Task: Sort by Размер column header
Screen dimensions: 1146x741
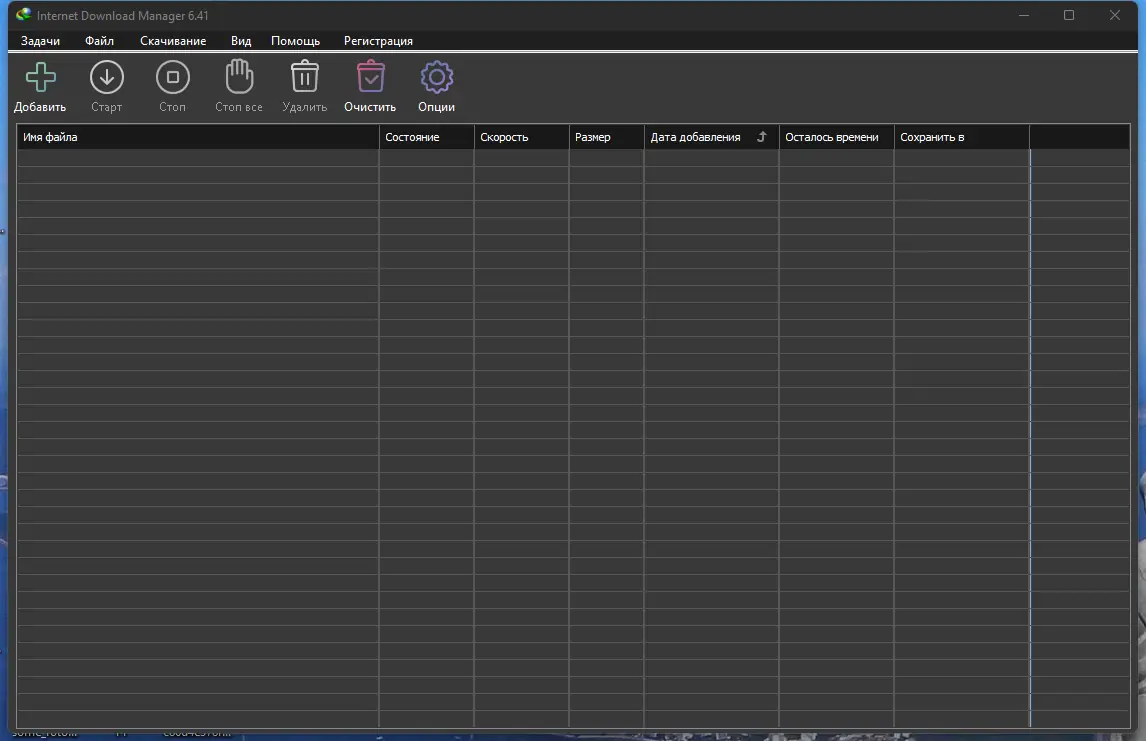Action: [x=607, y=137]
